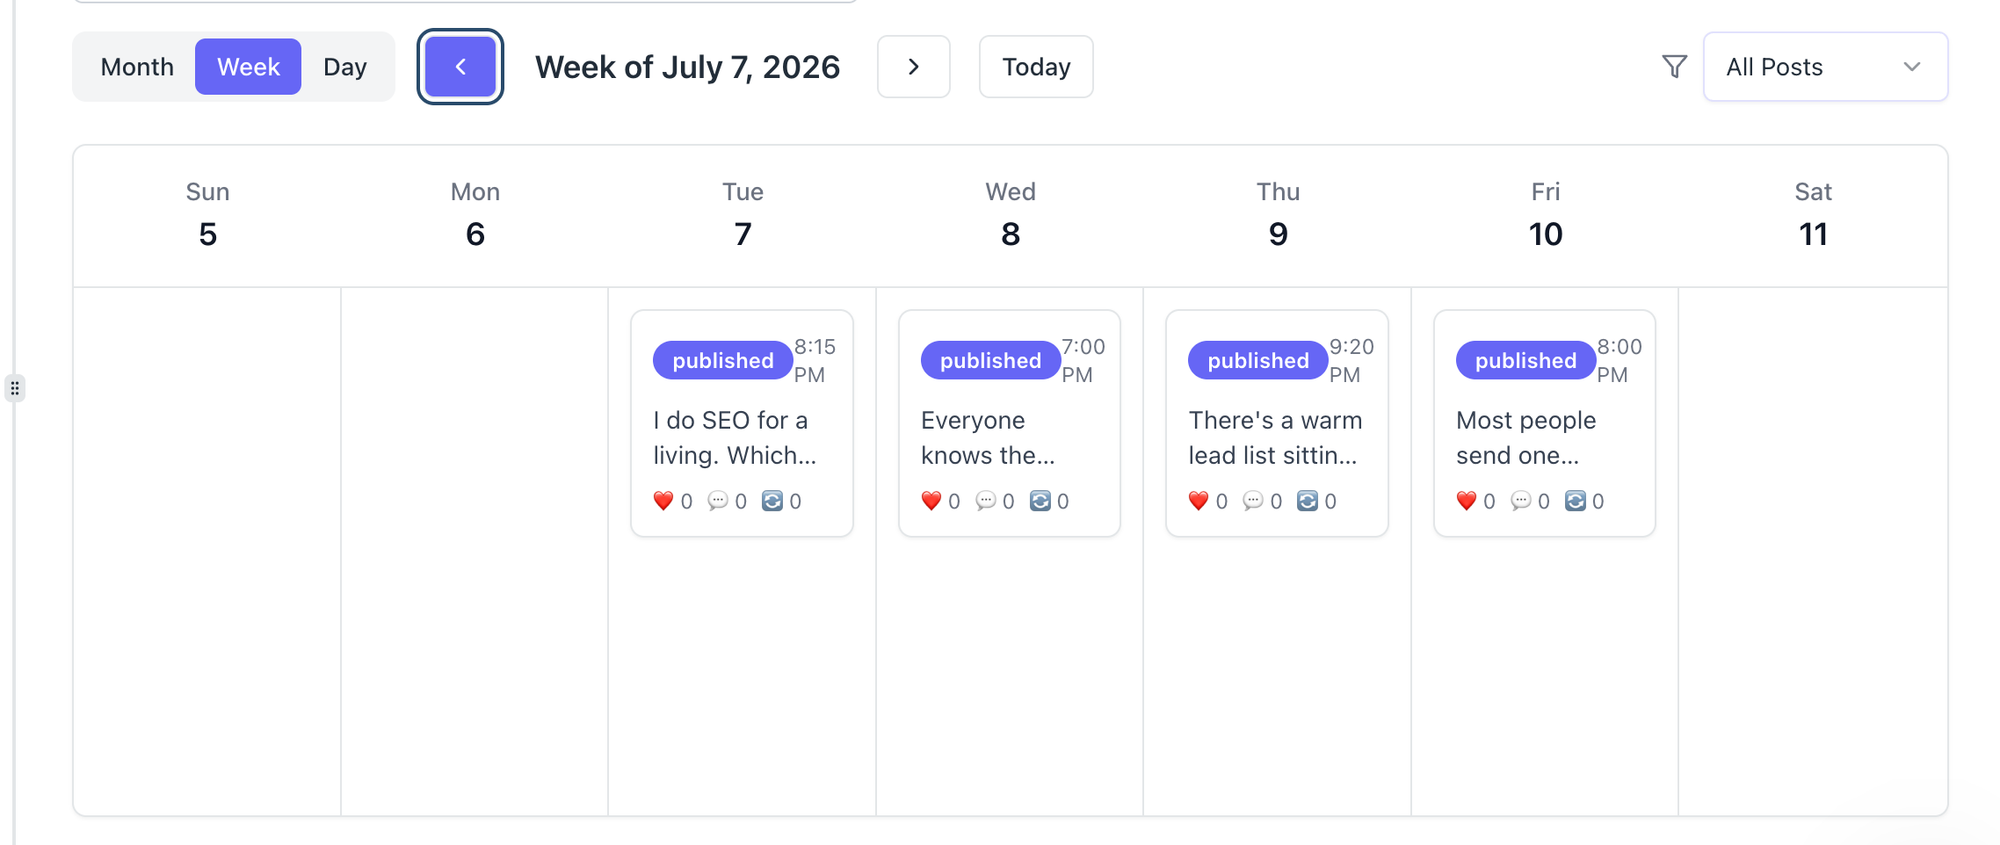Jump to Today
This screenshot has width=2000, height=845.
click(1036, 67)
